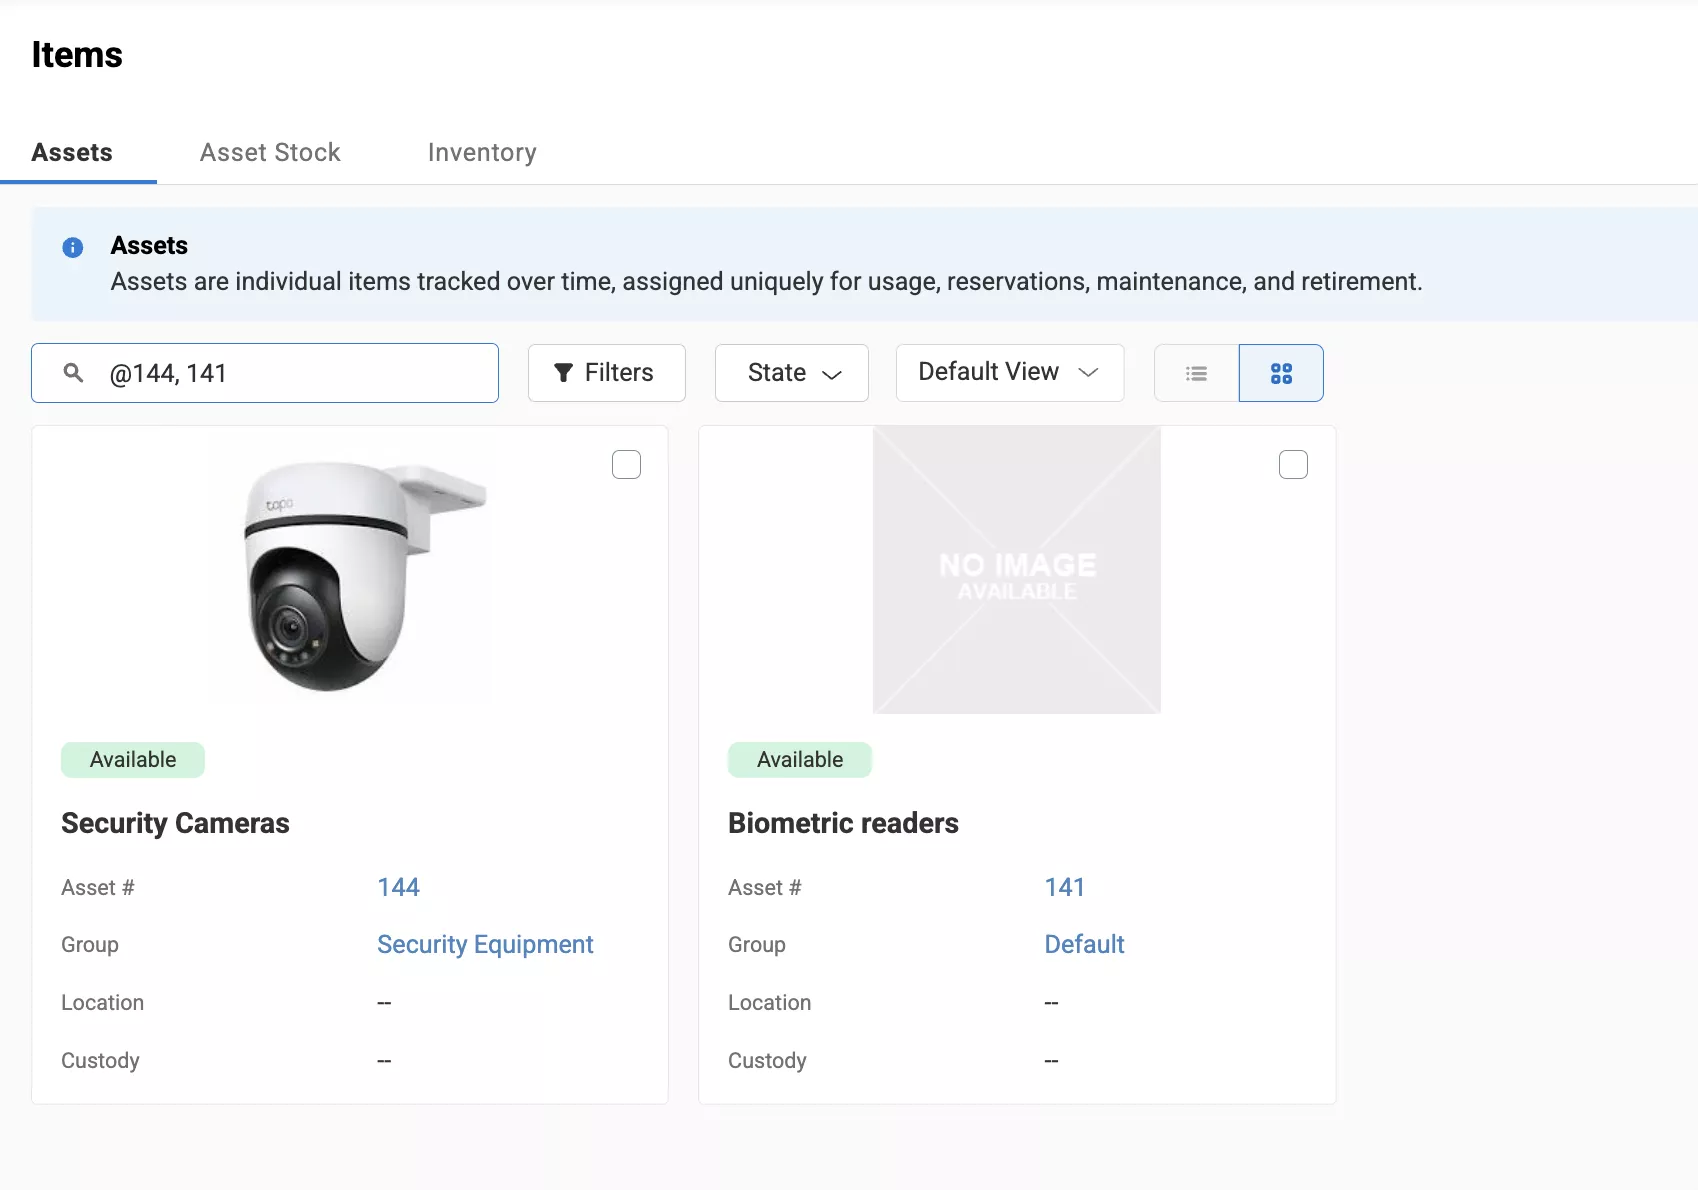
Task: Tick the Biometric readers card checkbox
Action: click(x=1293, y=465)
